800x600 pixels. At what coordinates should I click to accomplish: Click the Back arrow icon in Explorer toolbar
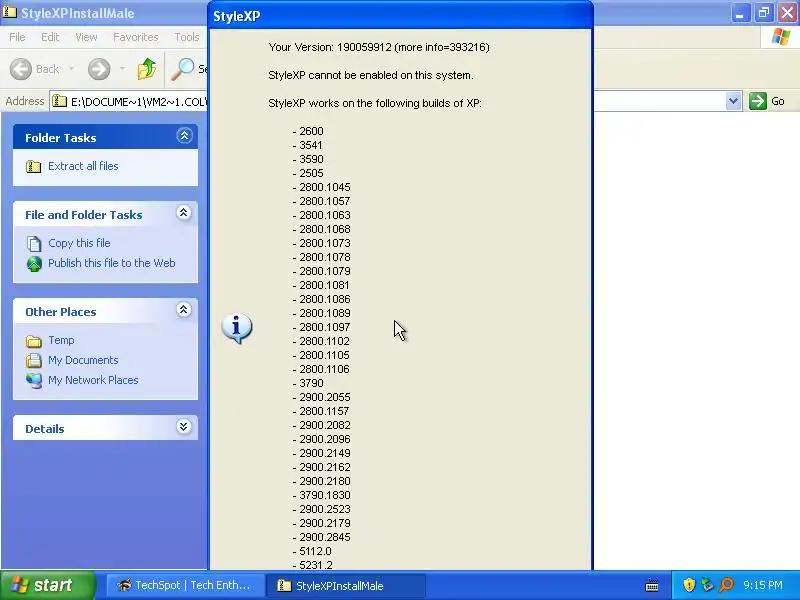click(x=21, y=69)
